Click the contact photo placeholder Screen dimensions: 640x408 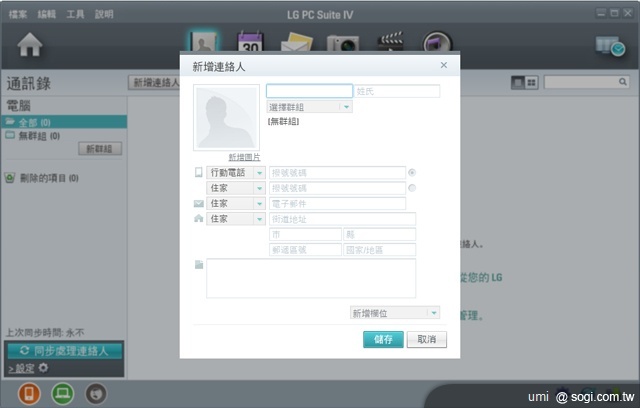coord(226,118)
